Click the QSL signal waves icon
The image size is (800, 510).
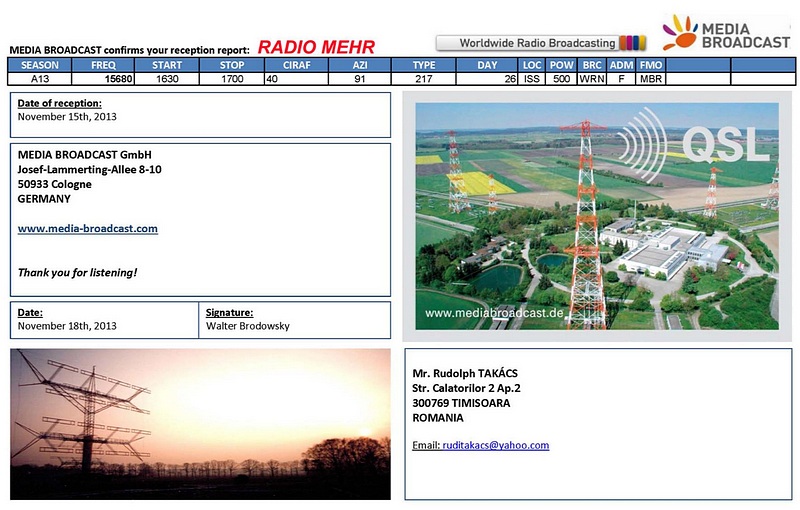(645, 142)
